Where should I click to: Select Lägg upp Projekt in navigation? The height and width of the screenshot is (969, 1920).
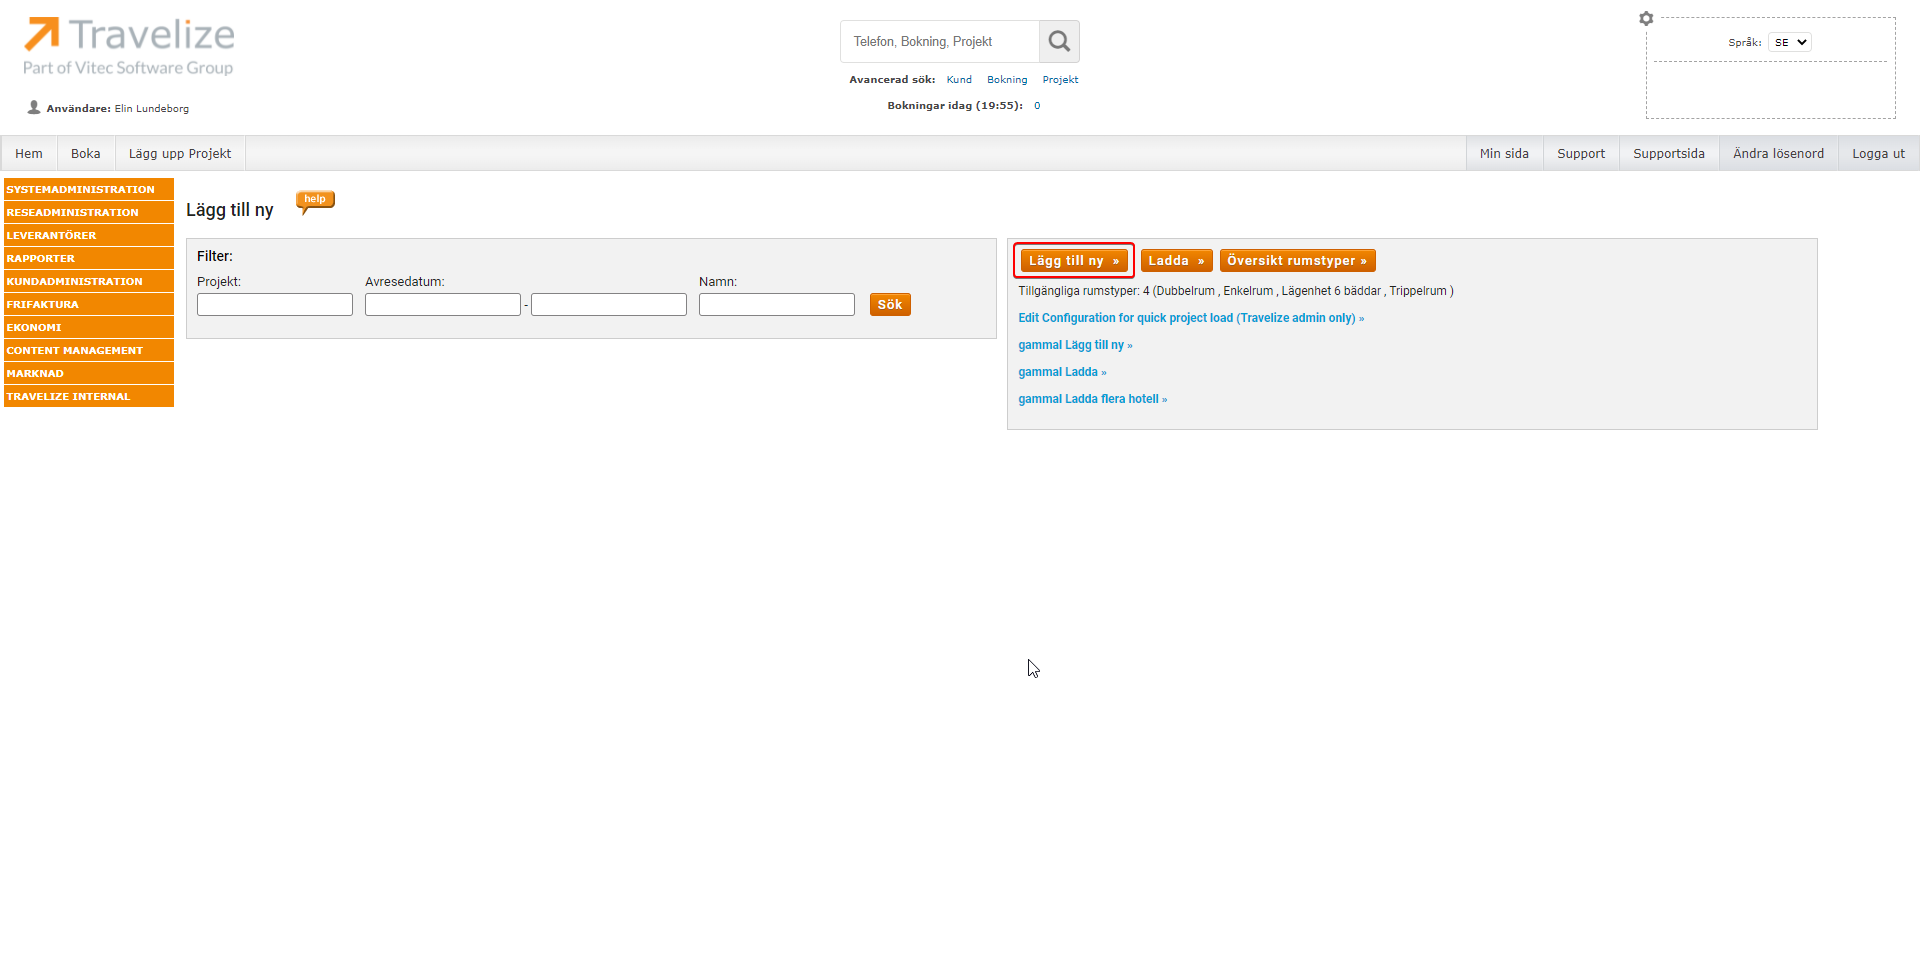point(180,153)
